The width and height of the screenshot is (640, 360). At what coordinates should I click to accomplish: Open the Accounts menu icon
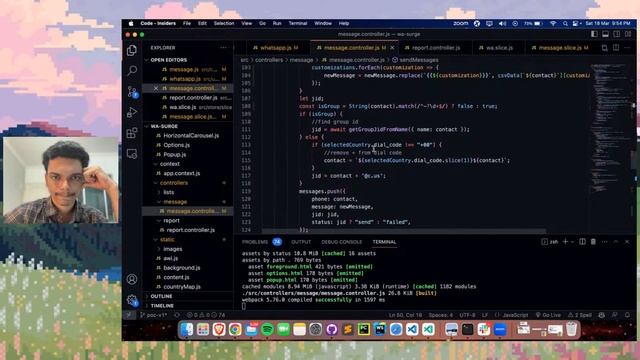click(x=132, y=279)
